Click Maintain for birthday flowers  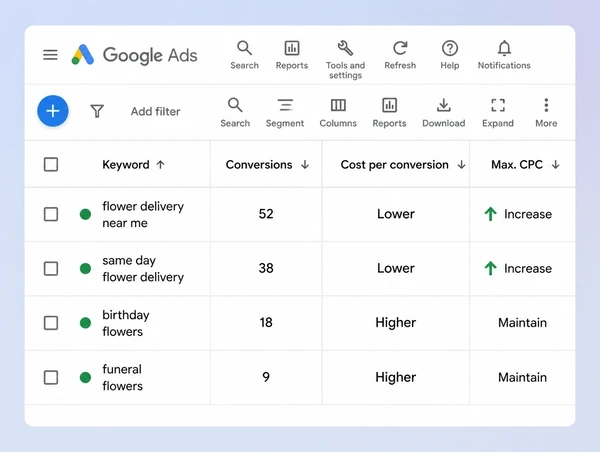(x=522, y=323)
